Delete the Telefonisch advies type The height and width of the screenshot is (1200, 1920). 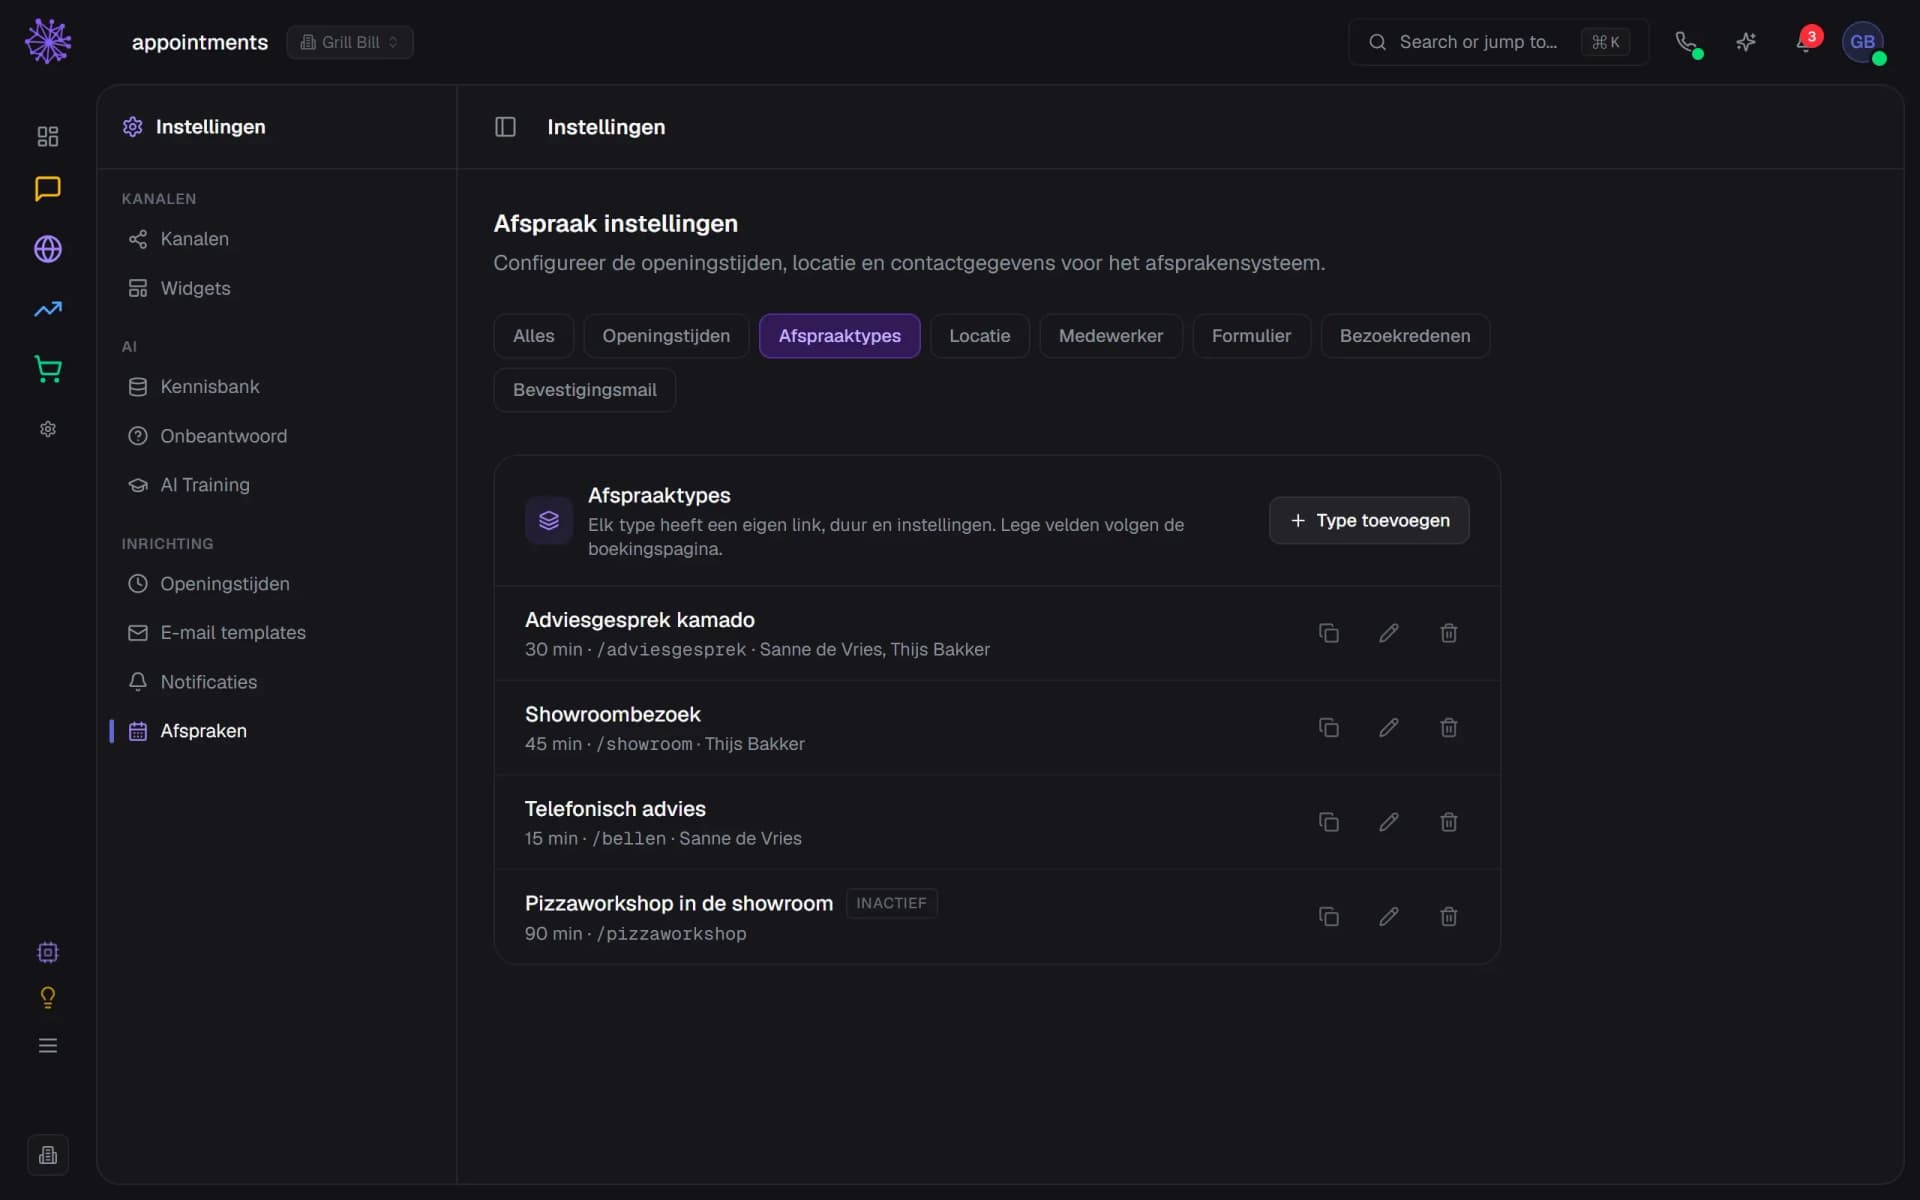coord(1448,822)
